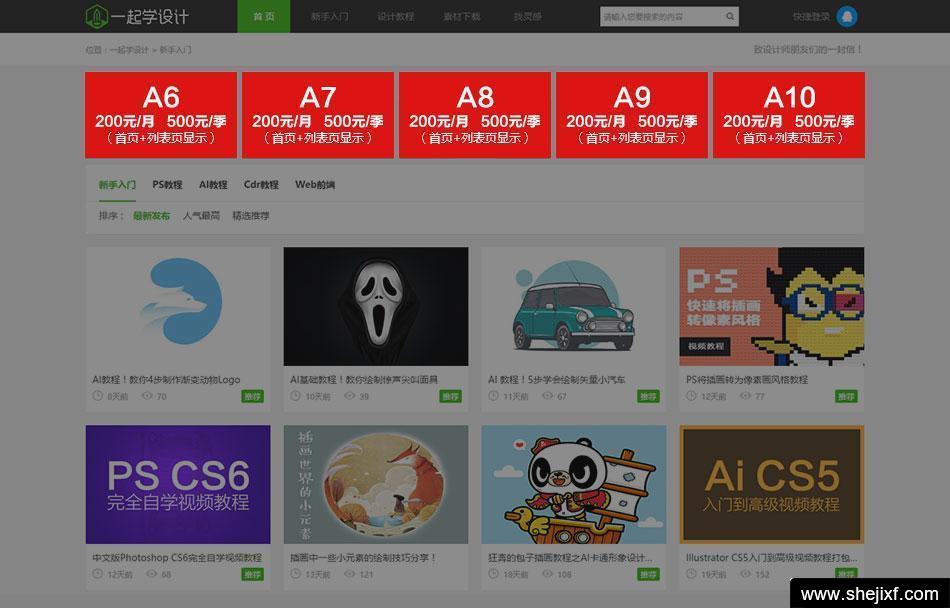Open the blue animal logo thumbnail
Screen dimensions: 950x608
178,306
